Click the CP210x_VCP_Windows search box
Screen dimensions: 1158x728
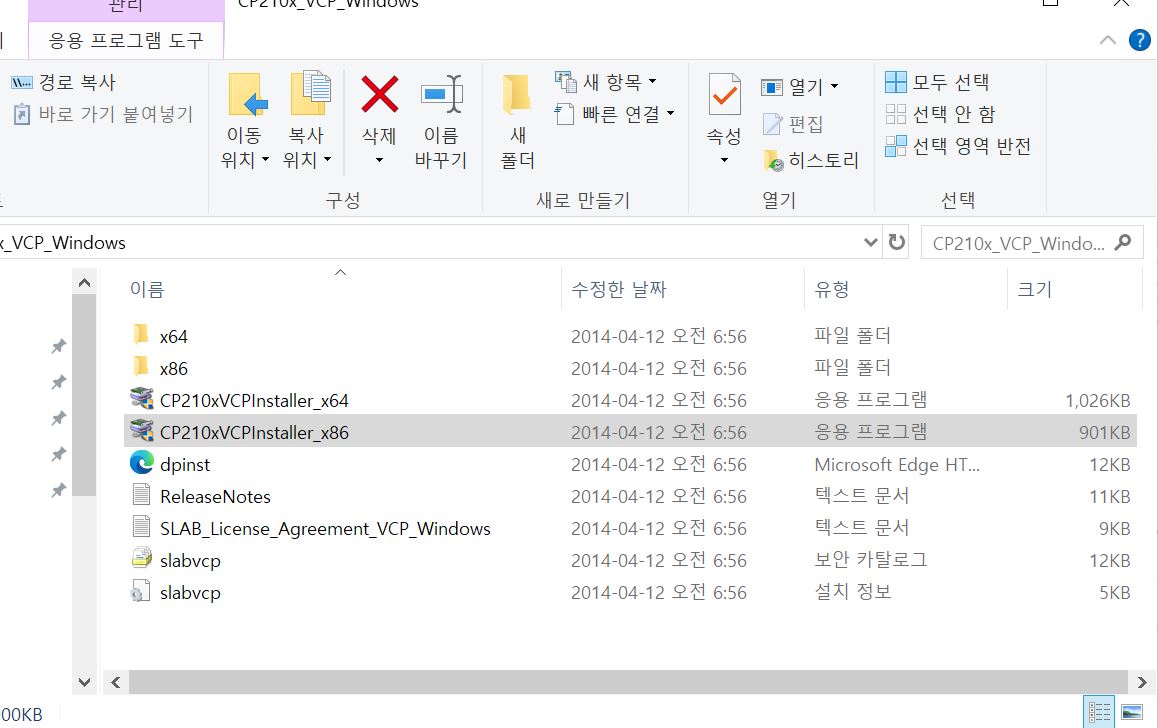click(1018, 243)
